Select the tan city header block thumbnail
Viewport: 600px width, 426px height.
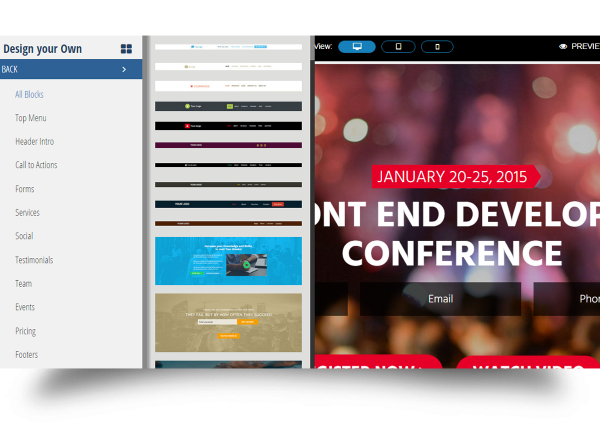pos(228,323)
